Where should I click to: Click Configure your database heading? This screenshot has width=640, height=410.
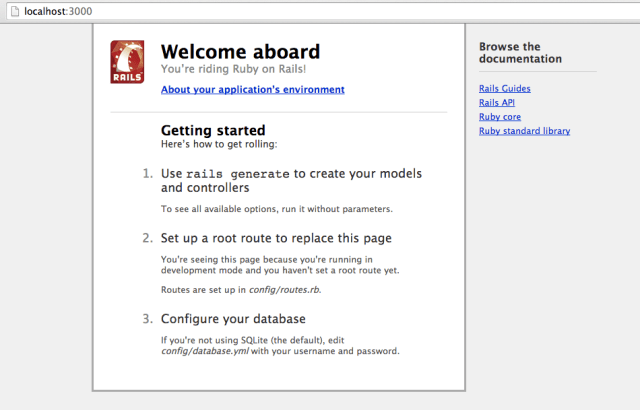233,319
